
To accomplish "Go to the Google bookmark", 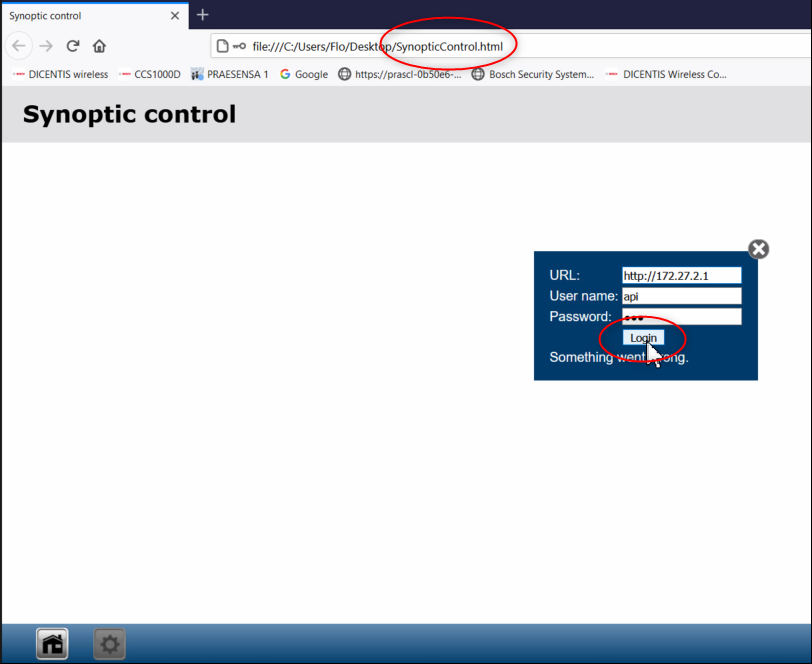I will pyautogui.click(x=304, y=74).
